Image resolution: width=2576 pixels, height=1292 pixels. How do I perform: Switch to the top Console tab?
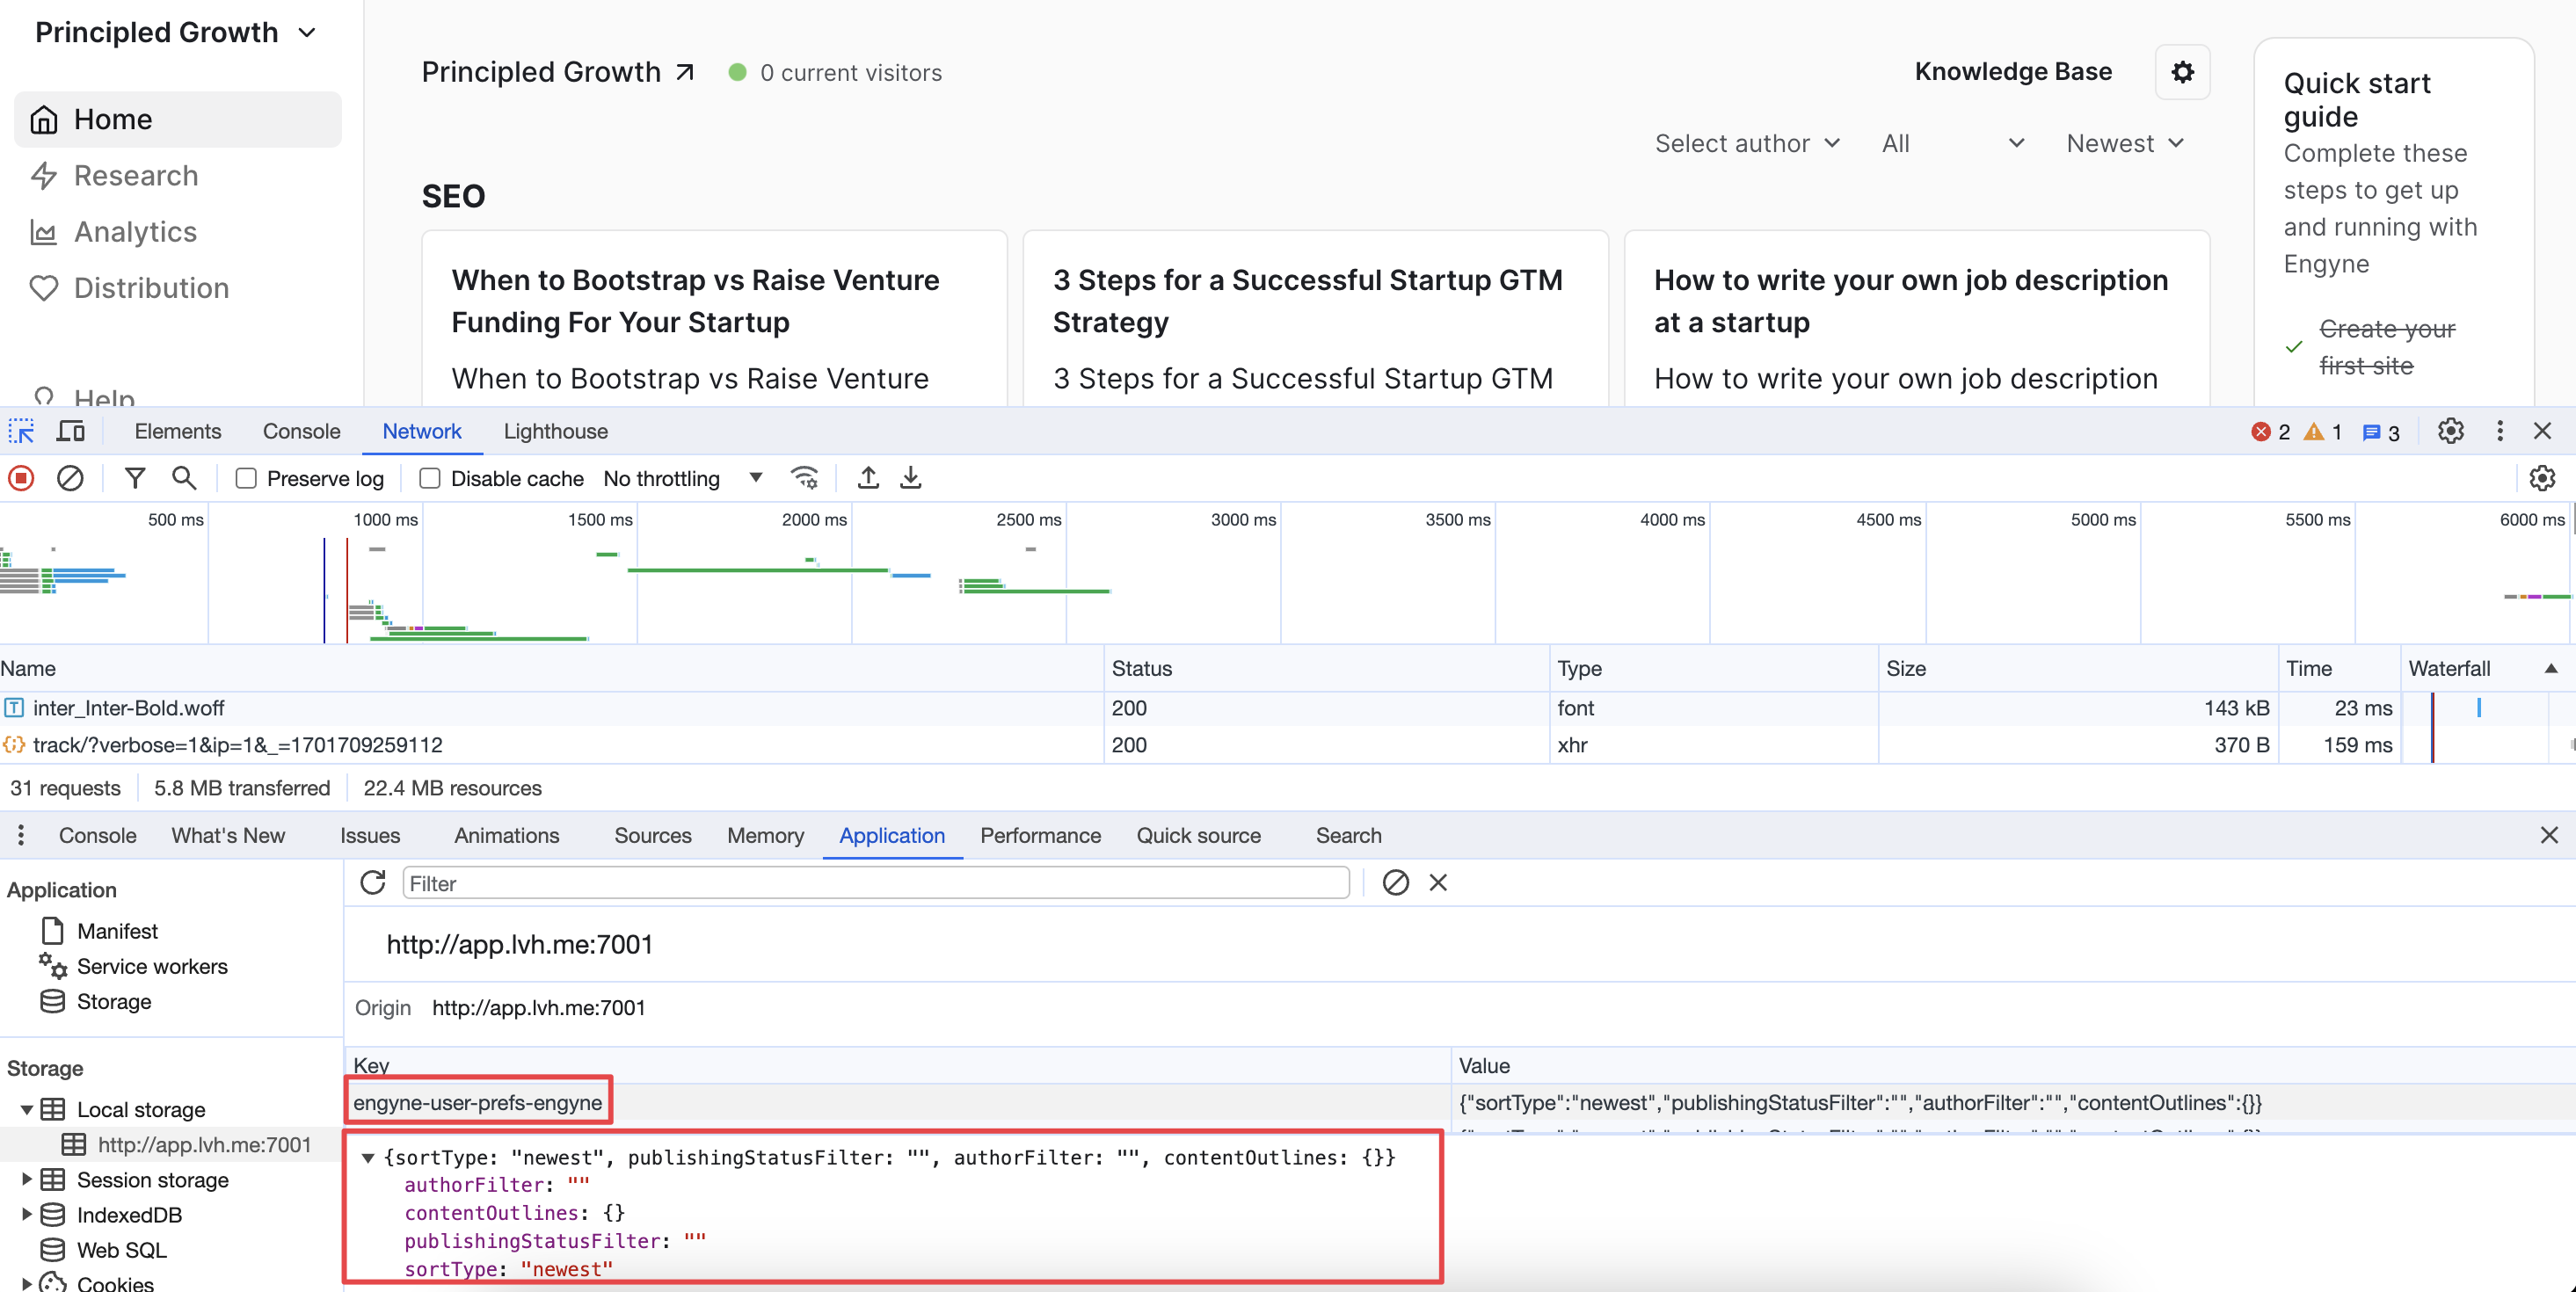301,431
